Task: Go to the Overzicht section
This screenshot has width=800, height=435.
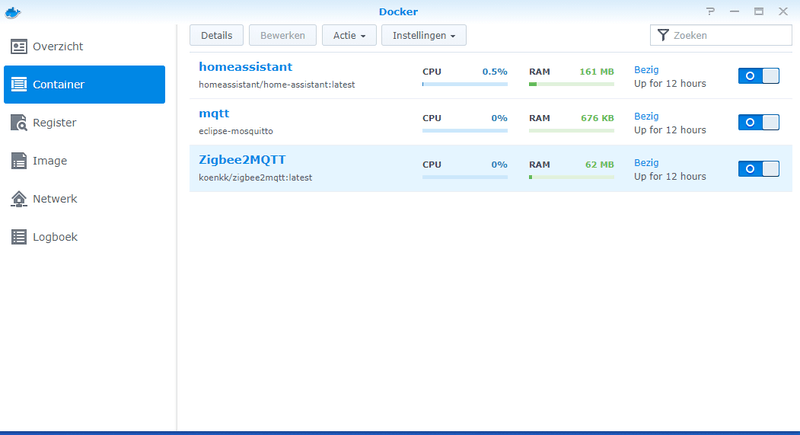Action: click(x=58, y=46)
